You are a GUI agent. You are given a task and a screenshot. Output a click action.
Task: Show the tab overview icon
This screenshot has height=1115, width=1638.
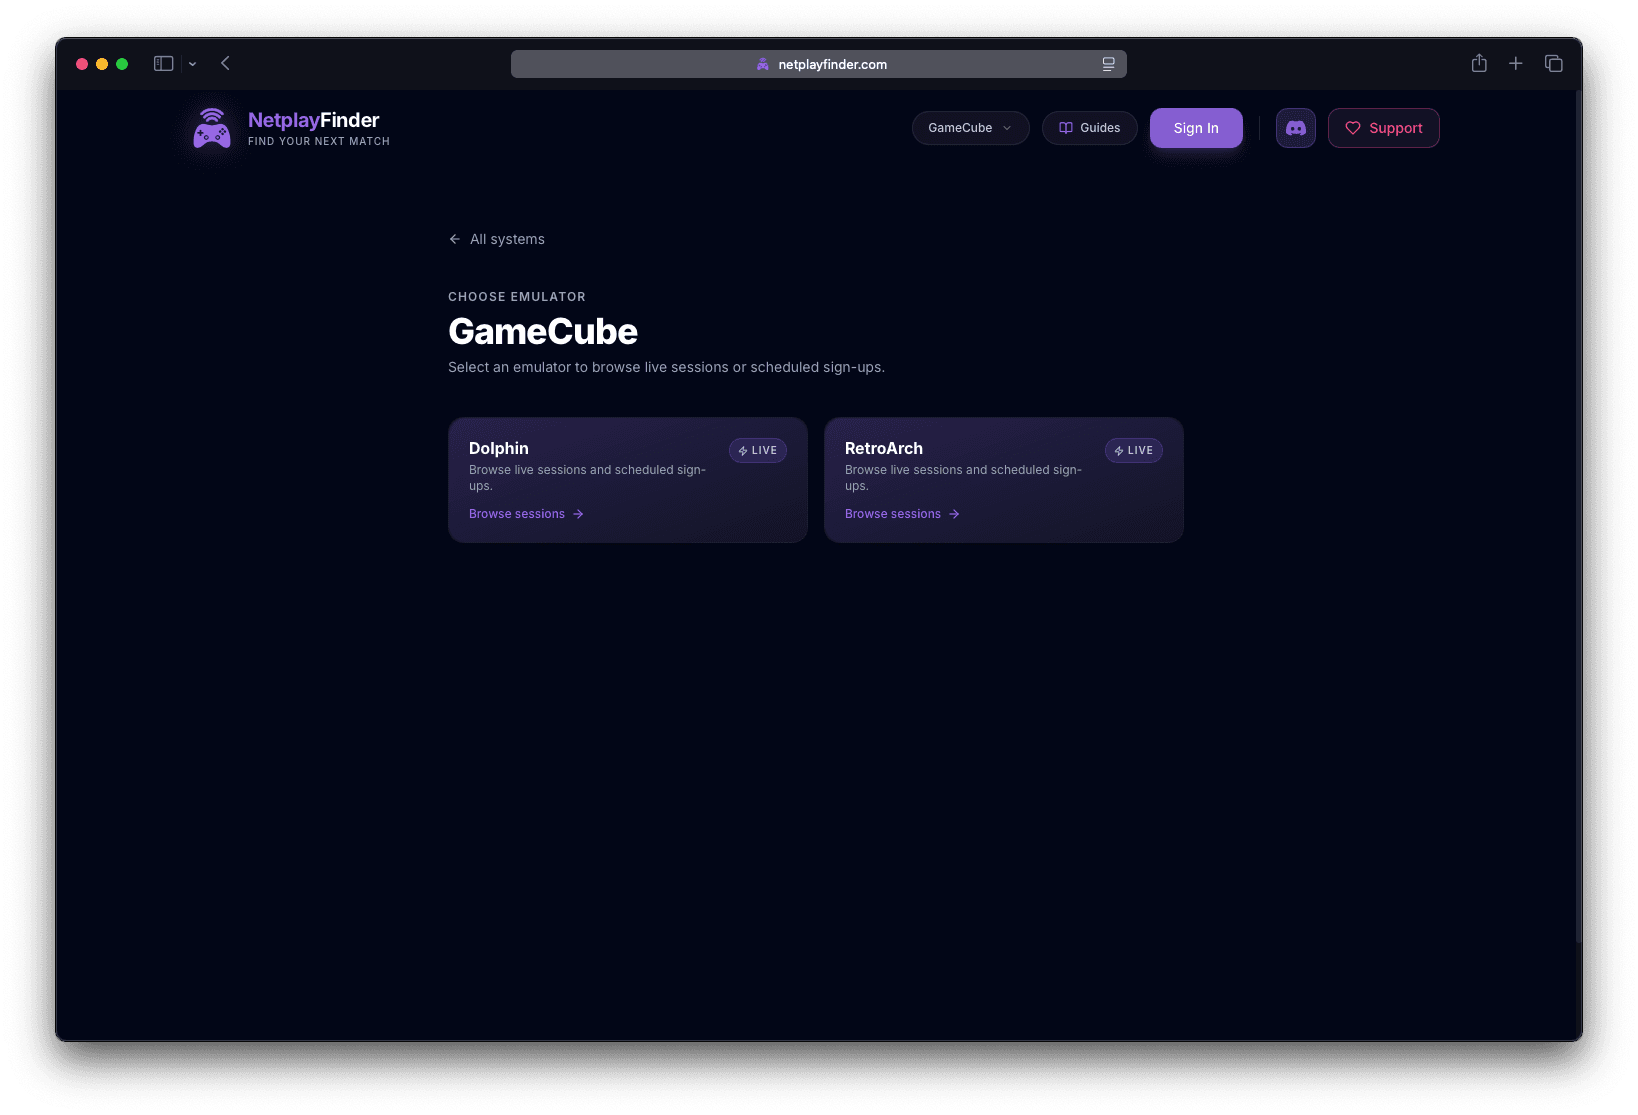point(1554,63)
